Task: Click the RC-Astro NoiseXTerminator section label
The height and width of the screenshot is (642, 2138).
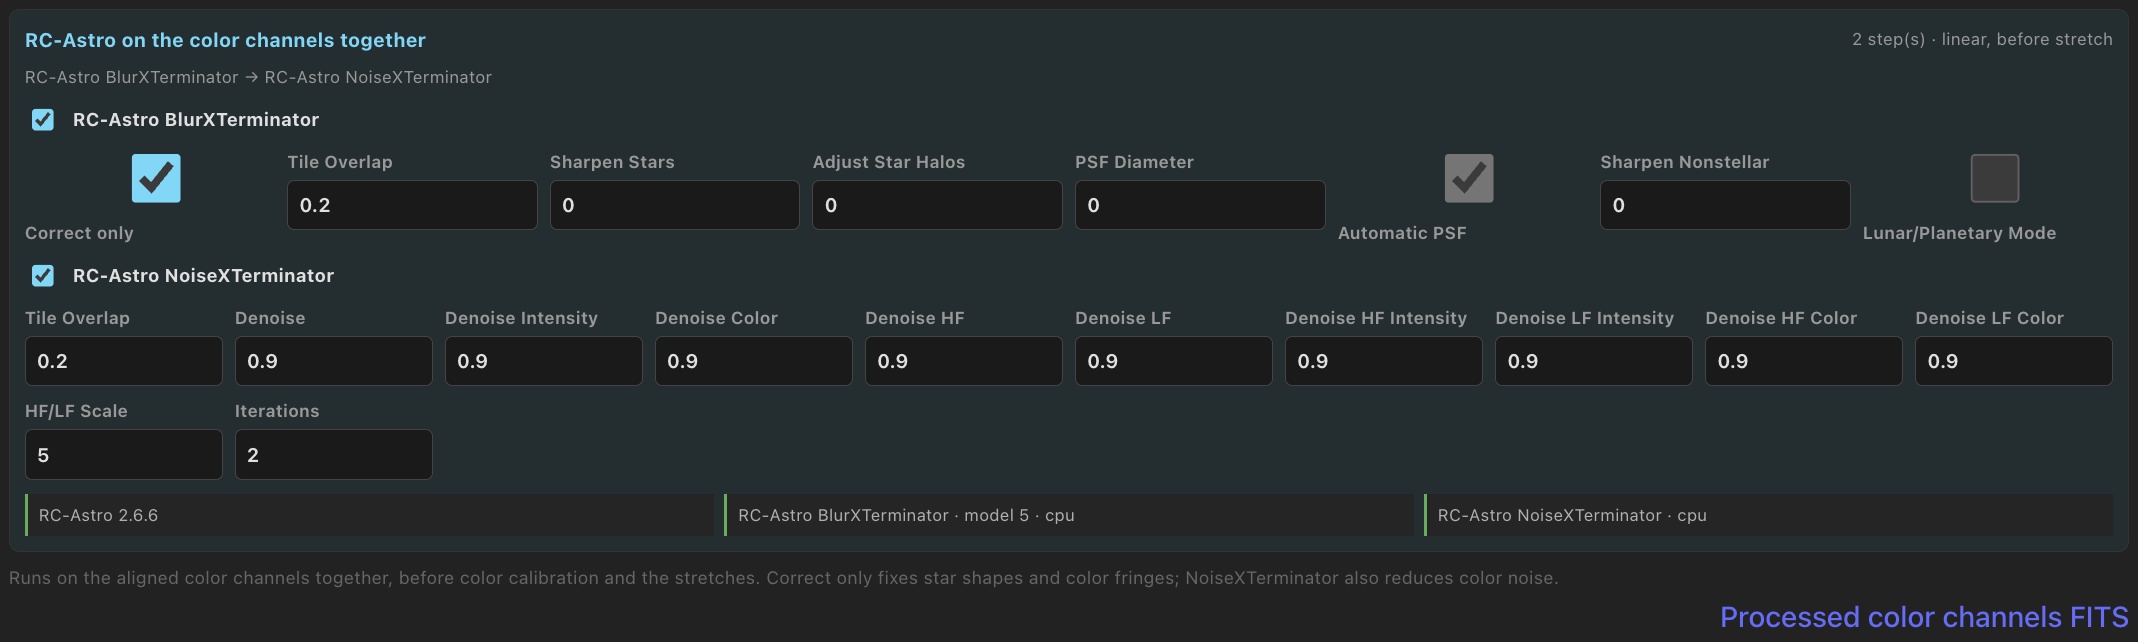Action: click(x=203, y=276)
